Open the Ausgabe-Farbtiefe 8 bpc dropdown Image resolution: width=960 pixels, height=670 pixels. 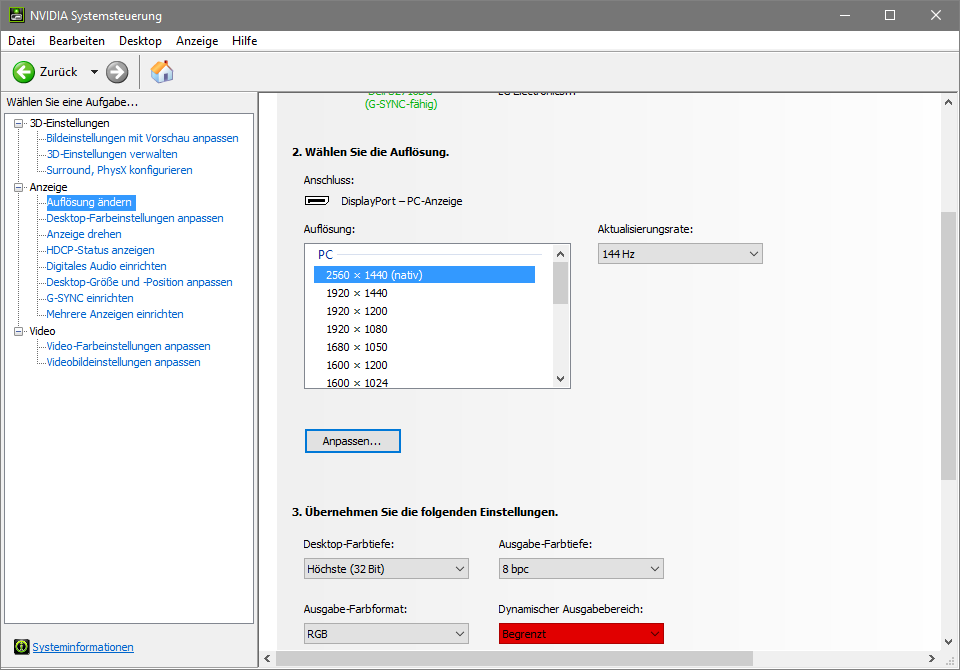tap(581, 569)
